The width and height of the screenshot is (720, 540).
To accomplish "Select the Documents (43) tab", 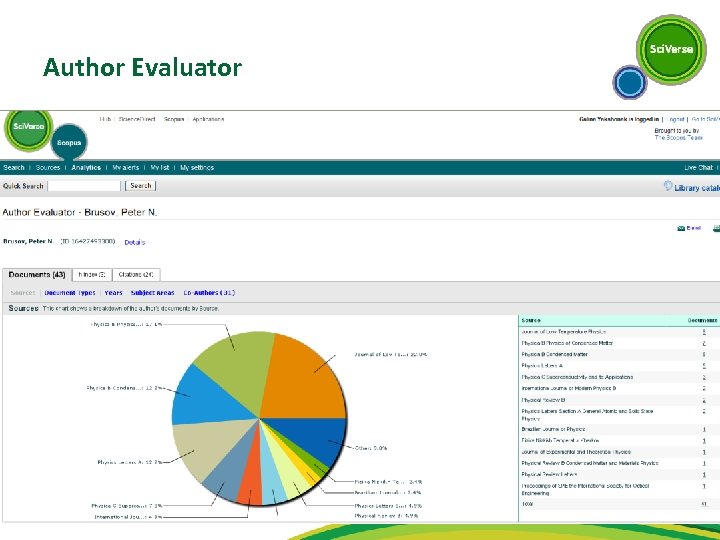I will pyautogui.click(x=37, y=275).
